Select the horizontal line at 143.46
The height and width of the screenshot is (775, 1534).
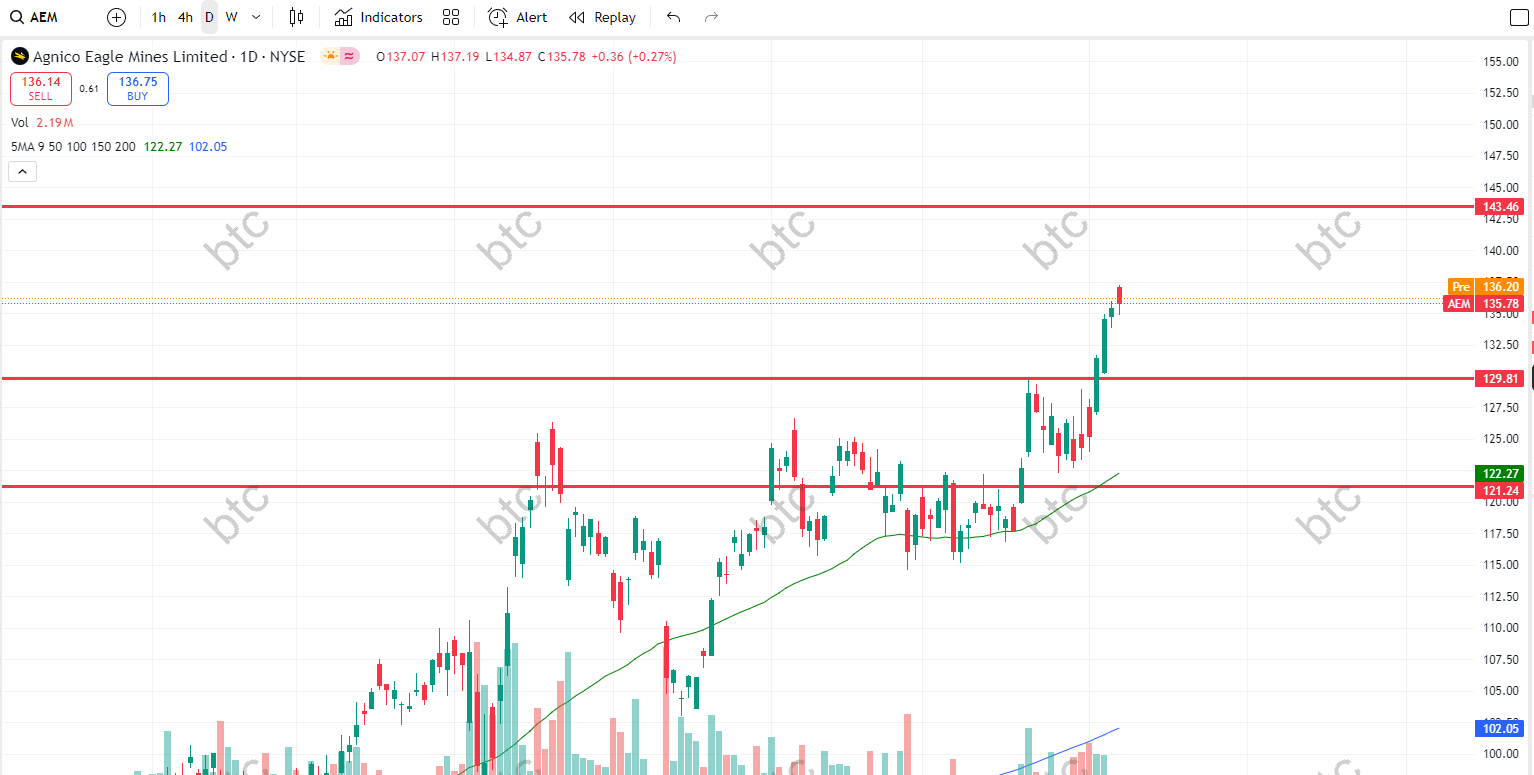pyautogui.click(x=738, y=207)
